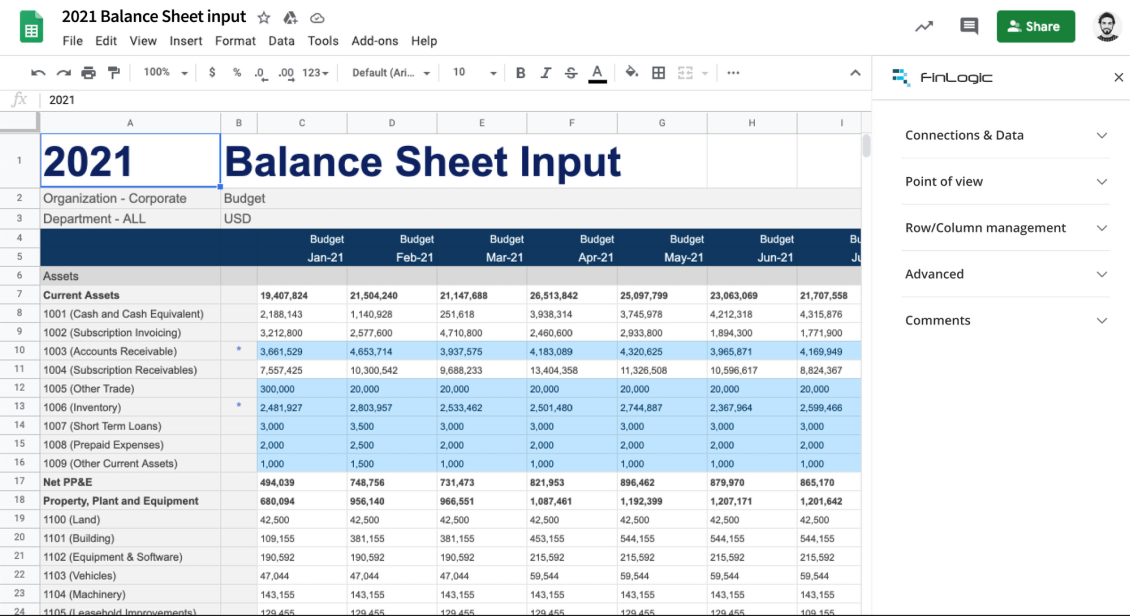Open the Format menu
Image resolution: width=1130 pixels, height=616 pixels.
[x=235, y=41]
